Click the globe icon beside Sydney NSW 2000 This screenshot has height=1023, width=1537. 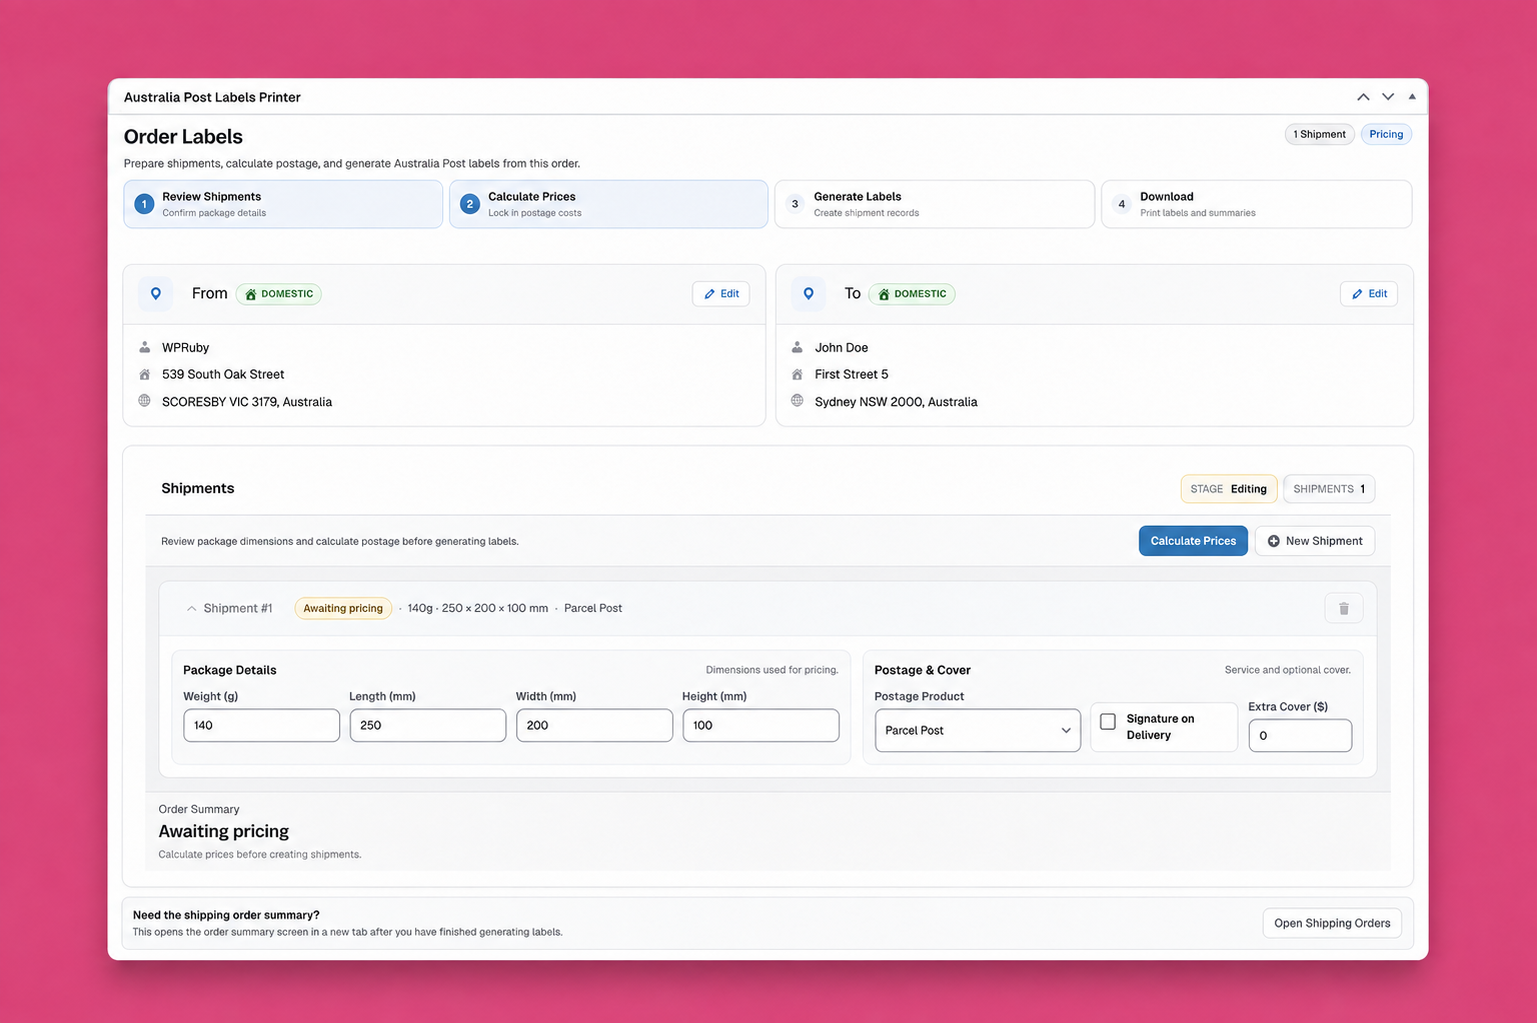[x=797, y=401]
